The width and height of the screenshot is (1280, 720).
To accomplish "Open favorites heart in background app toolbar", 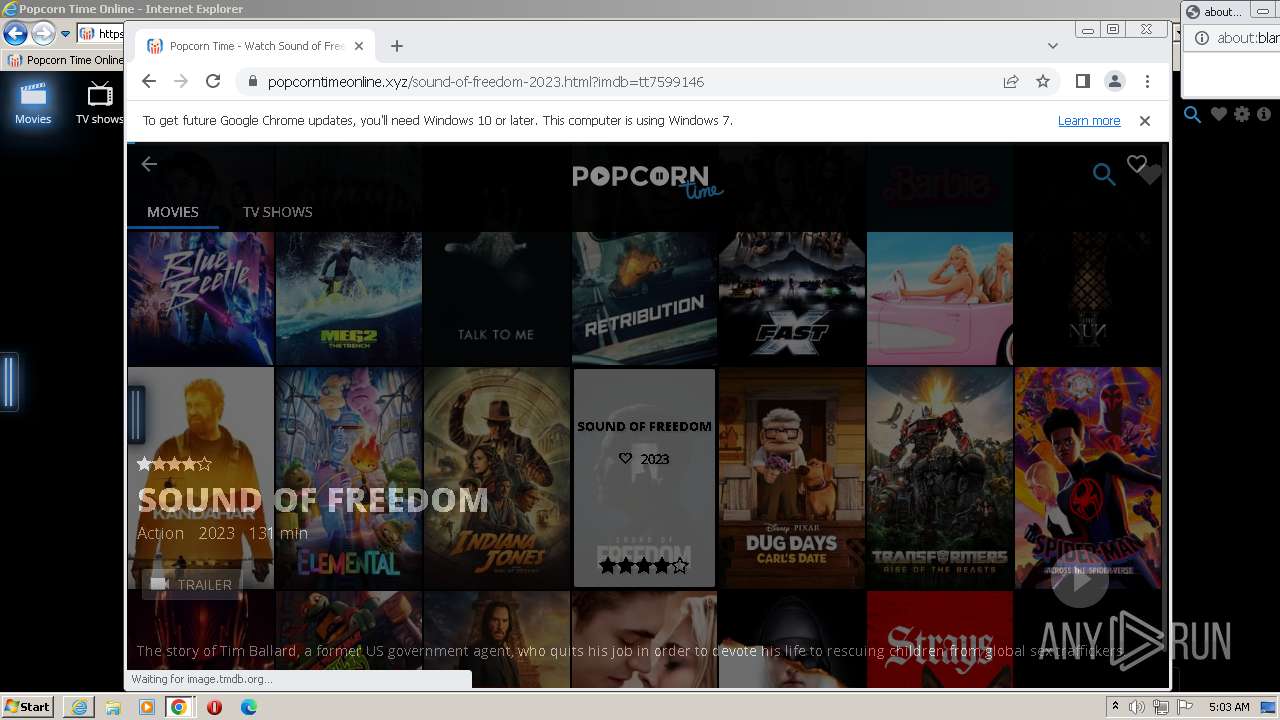I will coord(1218,115).
